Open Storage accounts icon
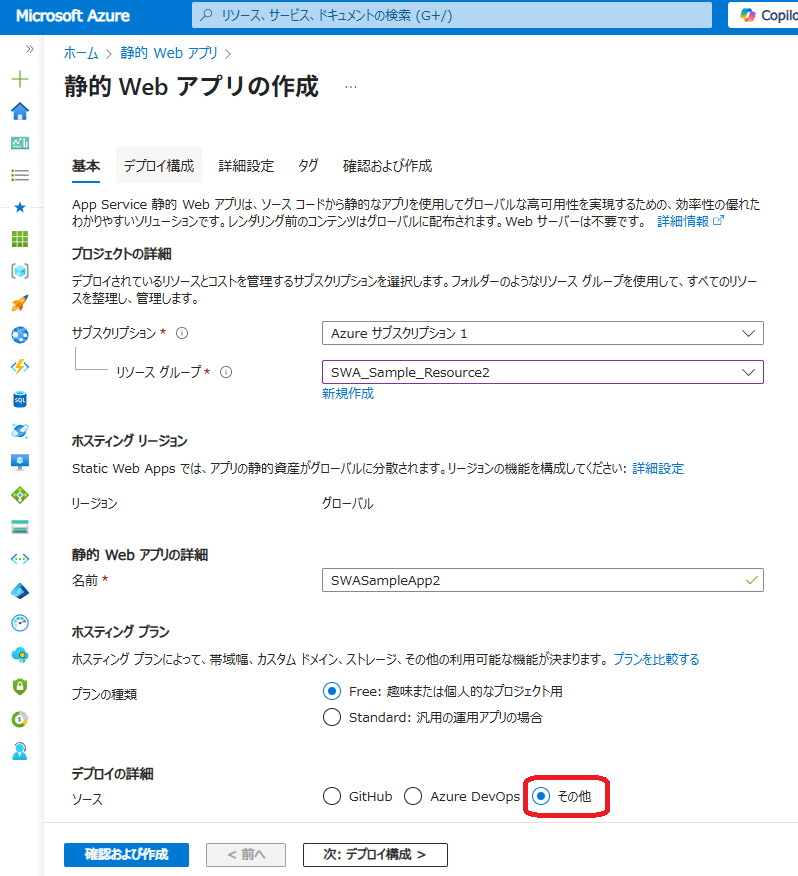 [20, 527]
